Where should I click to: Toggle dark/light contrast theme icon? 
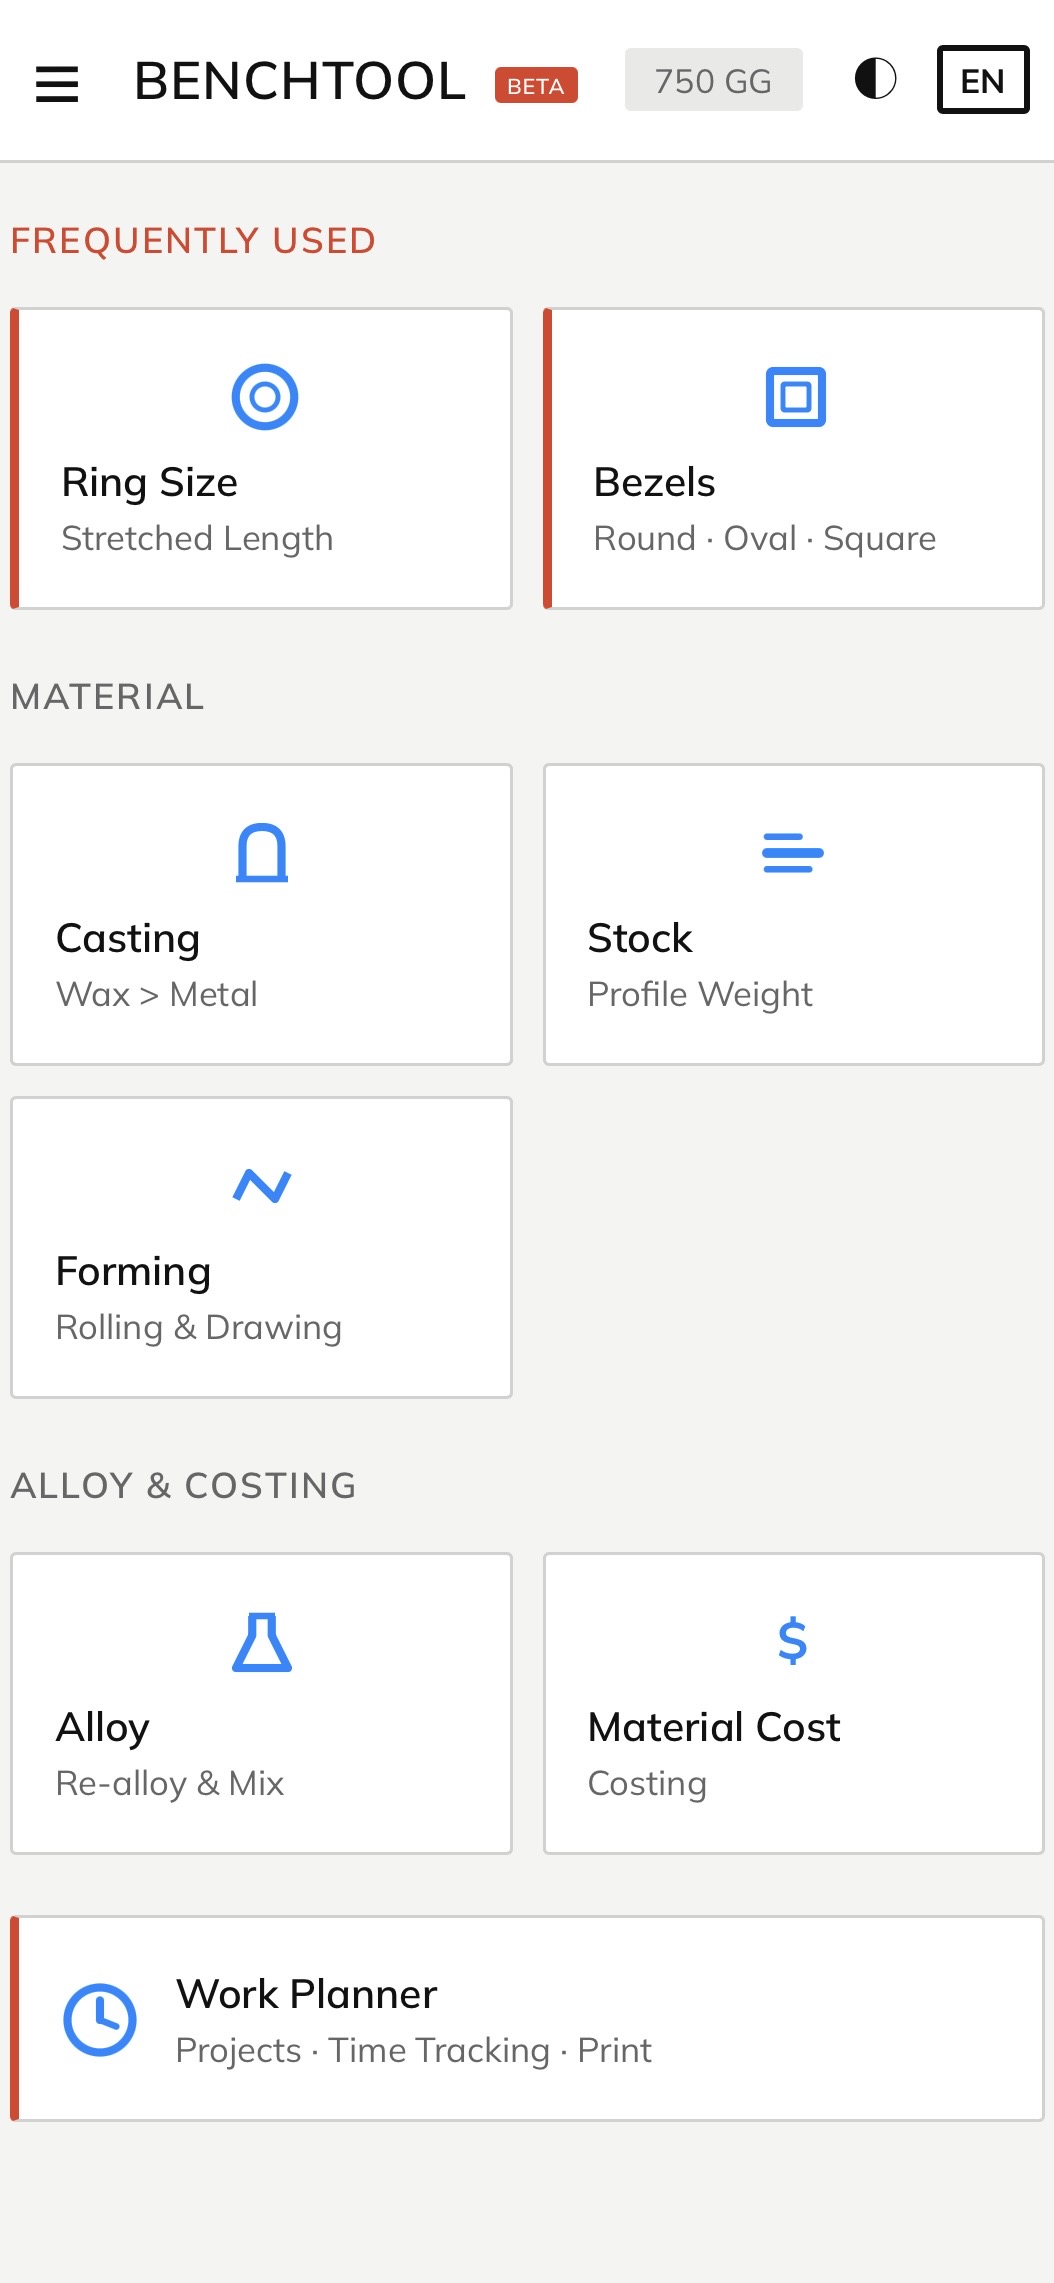pyautogui.click(x=875, y=79)
